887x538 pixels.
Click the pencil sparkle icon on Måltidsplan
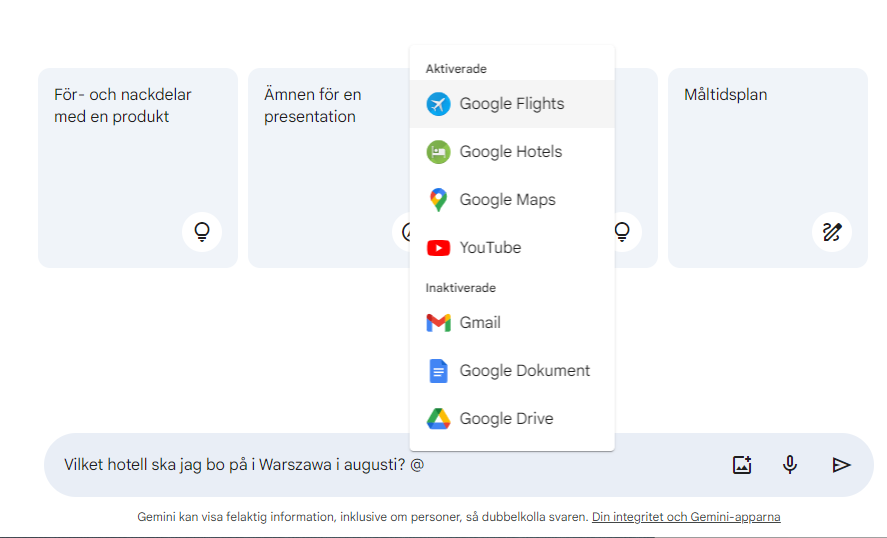(x=831, y=232)
